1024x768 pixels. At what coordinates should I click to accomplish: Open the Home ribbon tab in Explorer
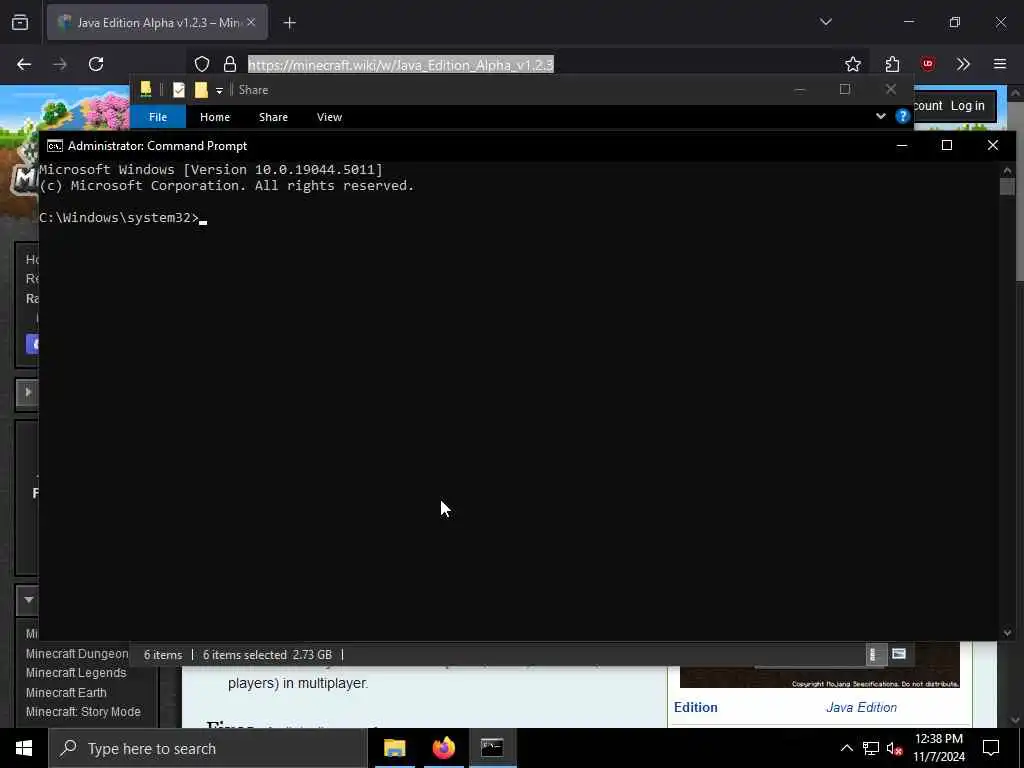[x=215, y=117]
